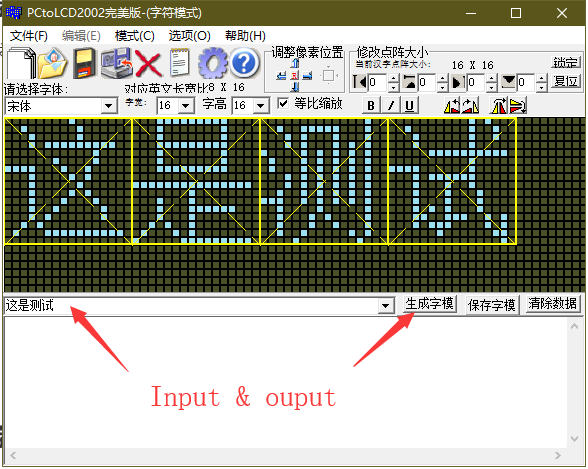The width and height of the screenshot is (588, 469).
Task: Click the 复位 reset button
Action: click(566, 81)
